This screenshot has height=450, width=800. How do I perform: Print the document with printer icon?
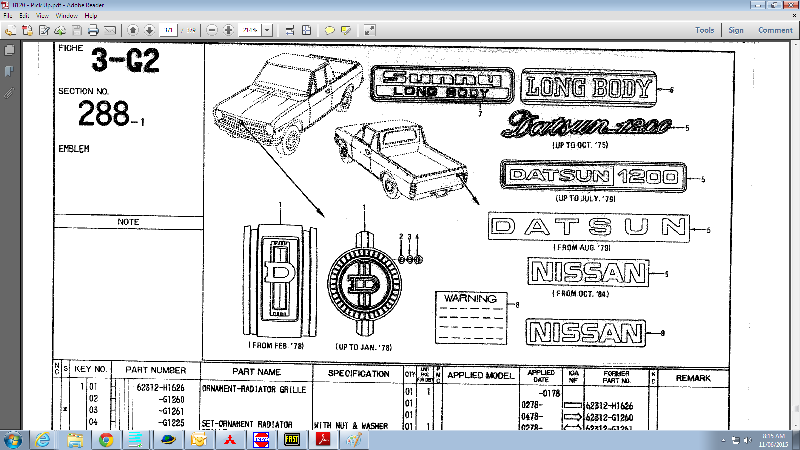93,31
